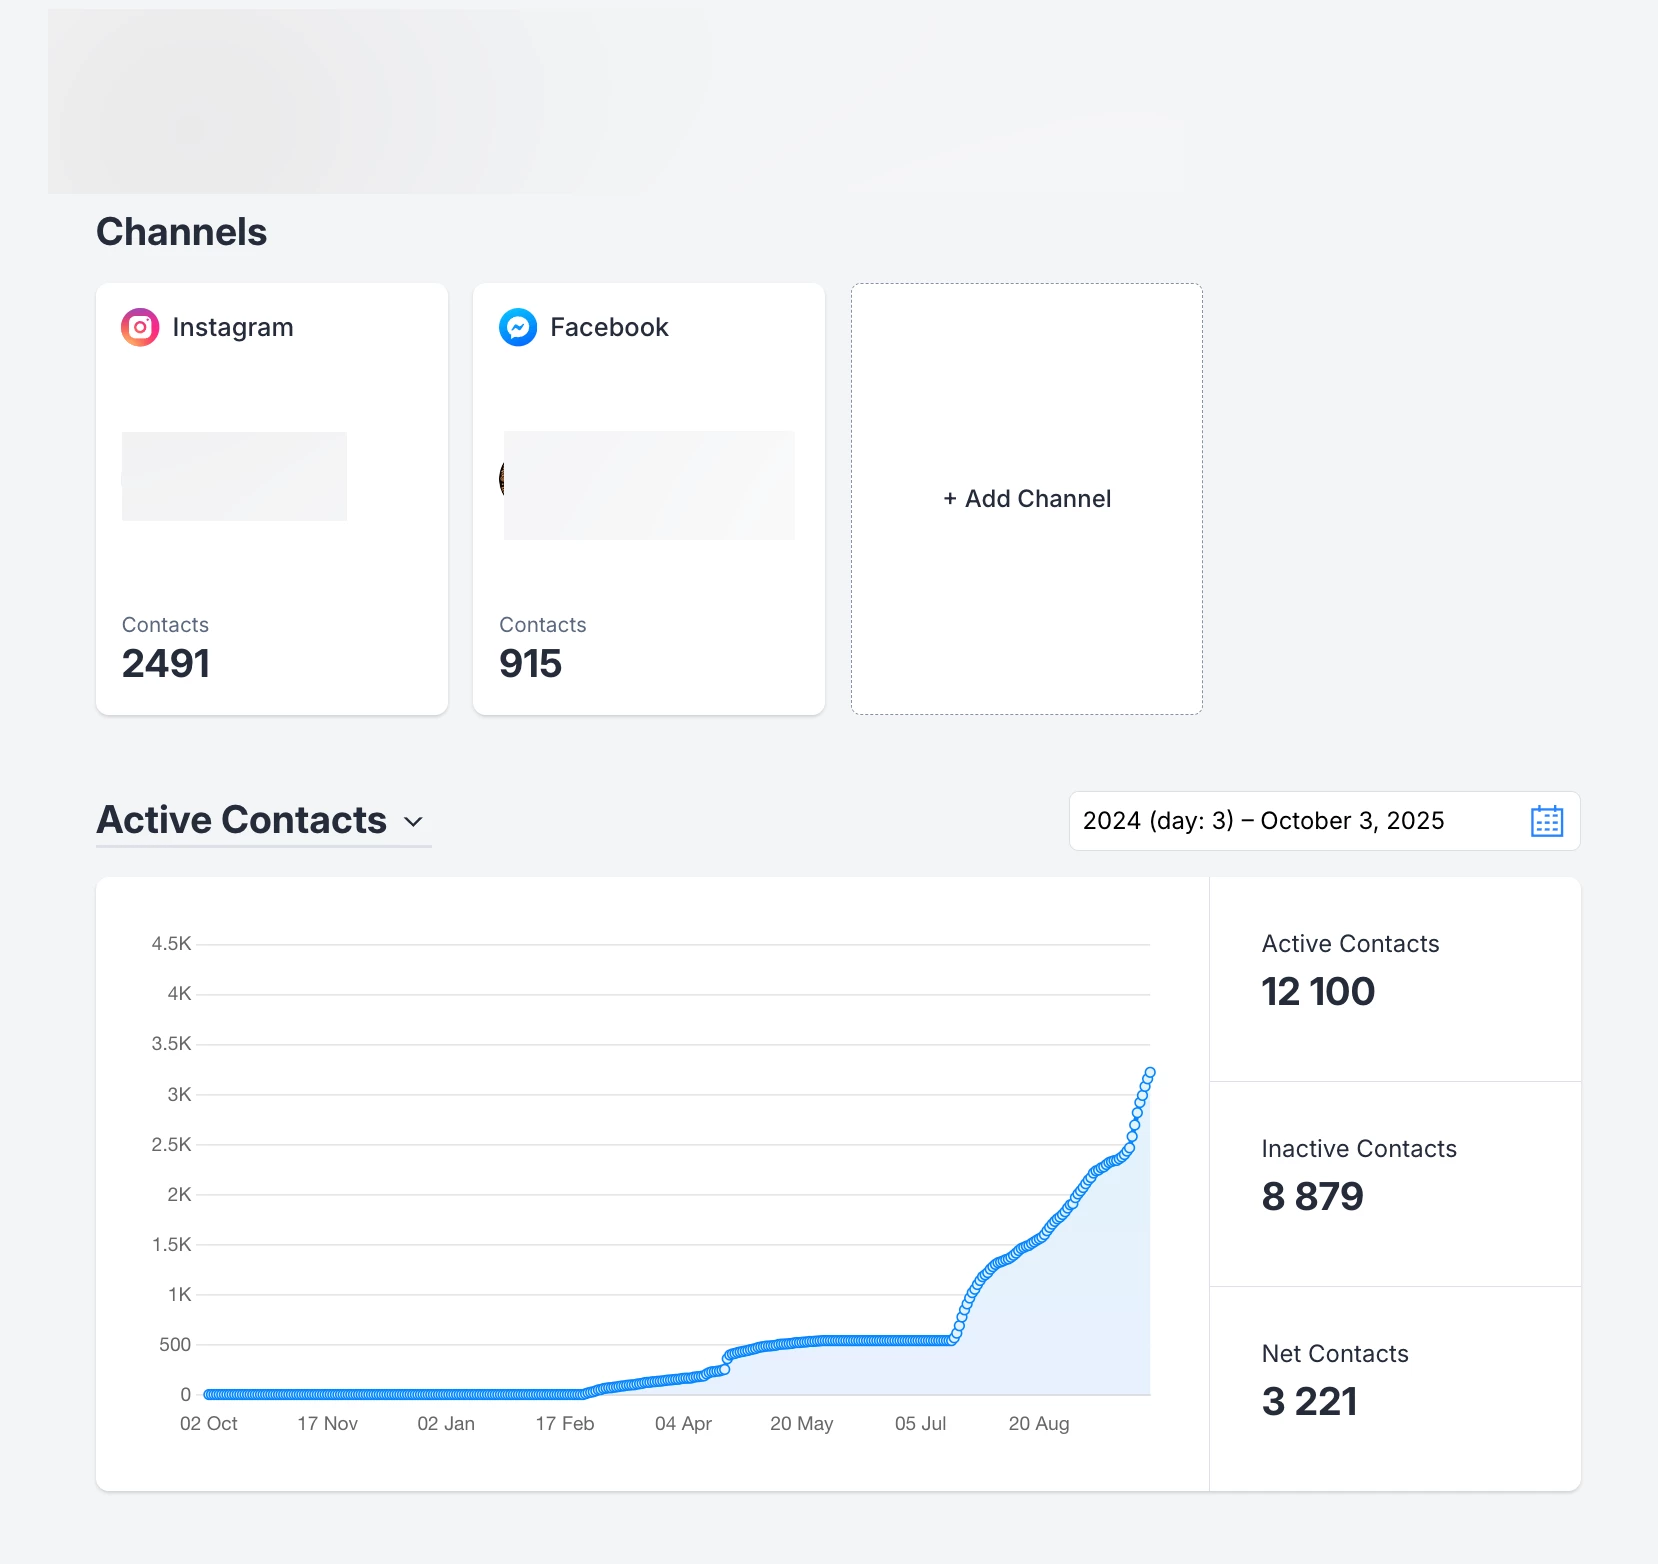Click the Facebook Messenger logo icon
Screen dimensions: 1658x1564
[x=518, y=327]
